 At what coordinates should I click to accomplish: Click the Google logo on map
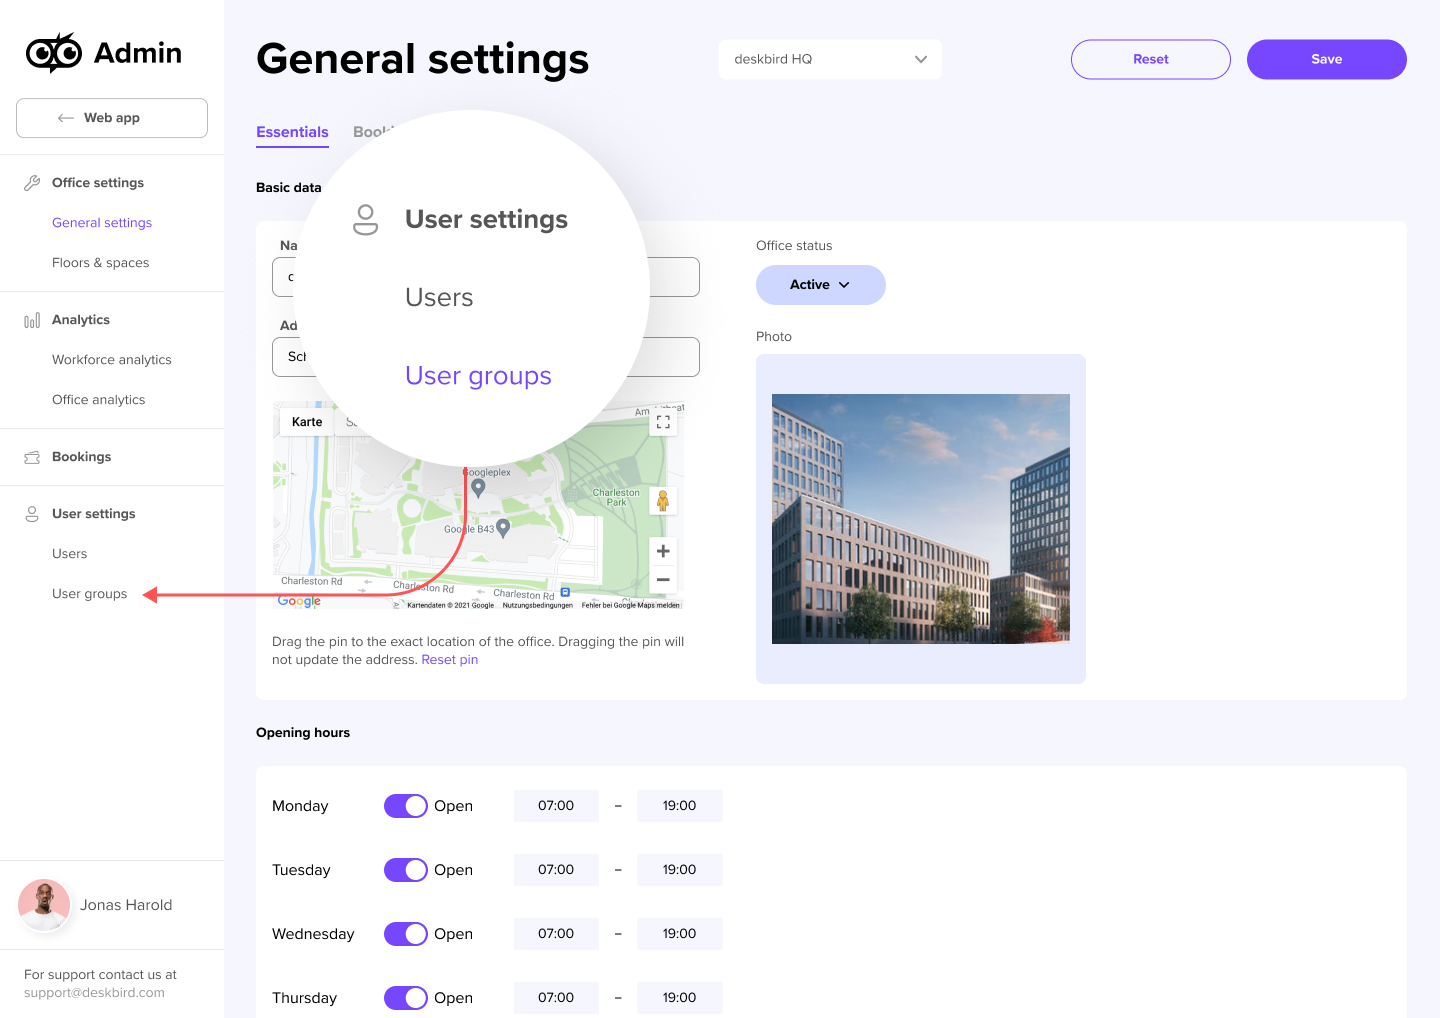point(299,601)
